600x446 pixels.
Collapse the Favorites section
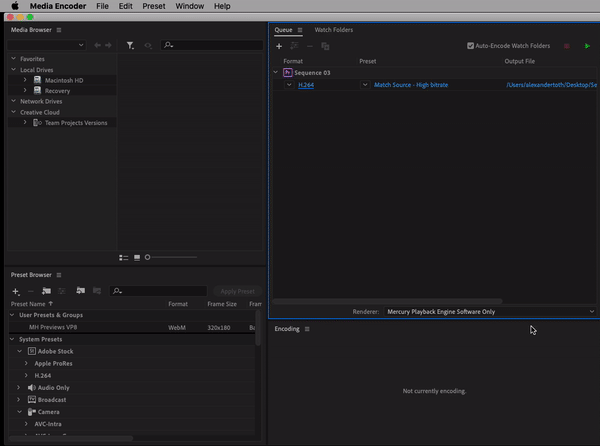(x=13, y=59)
